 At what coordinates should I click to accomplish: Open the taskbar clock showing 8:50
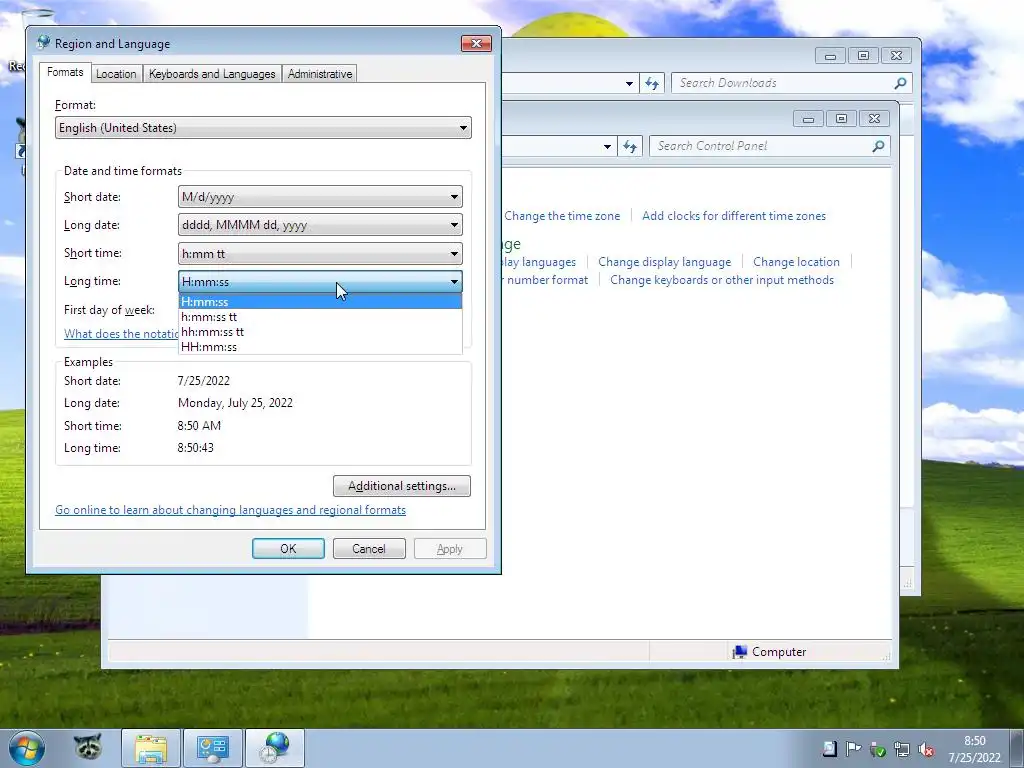974,749
